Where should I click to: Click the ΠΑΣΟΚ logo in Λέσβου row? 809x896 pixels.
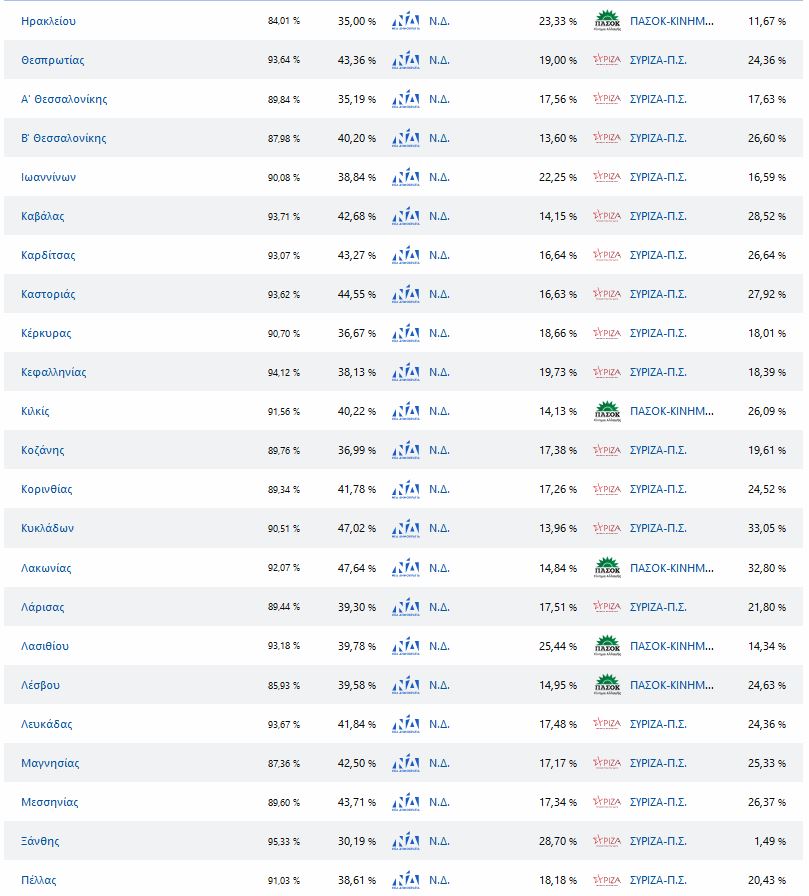tap(607, 685)
